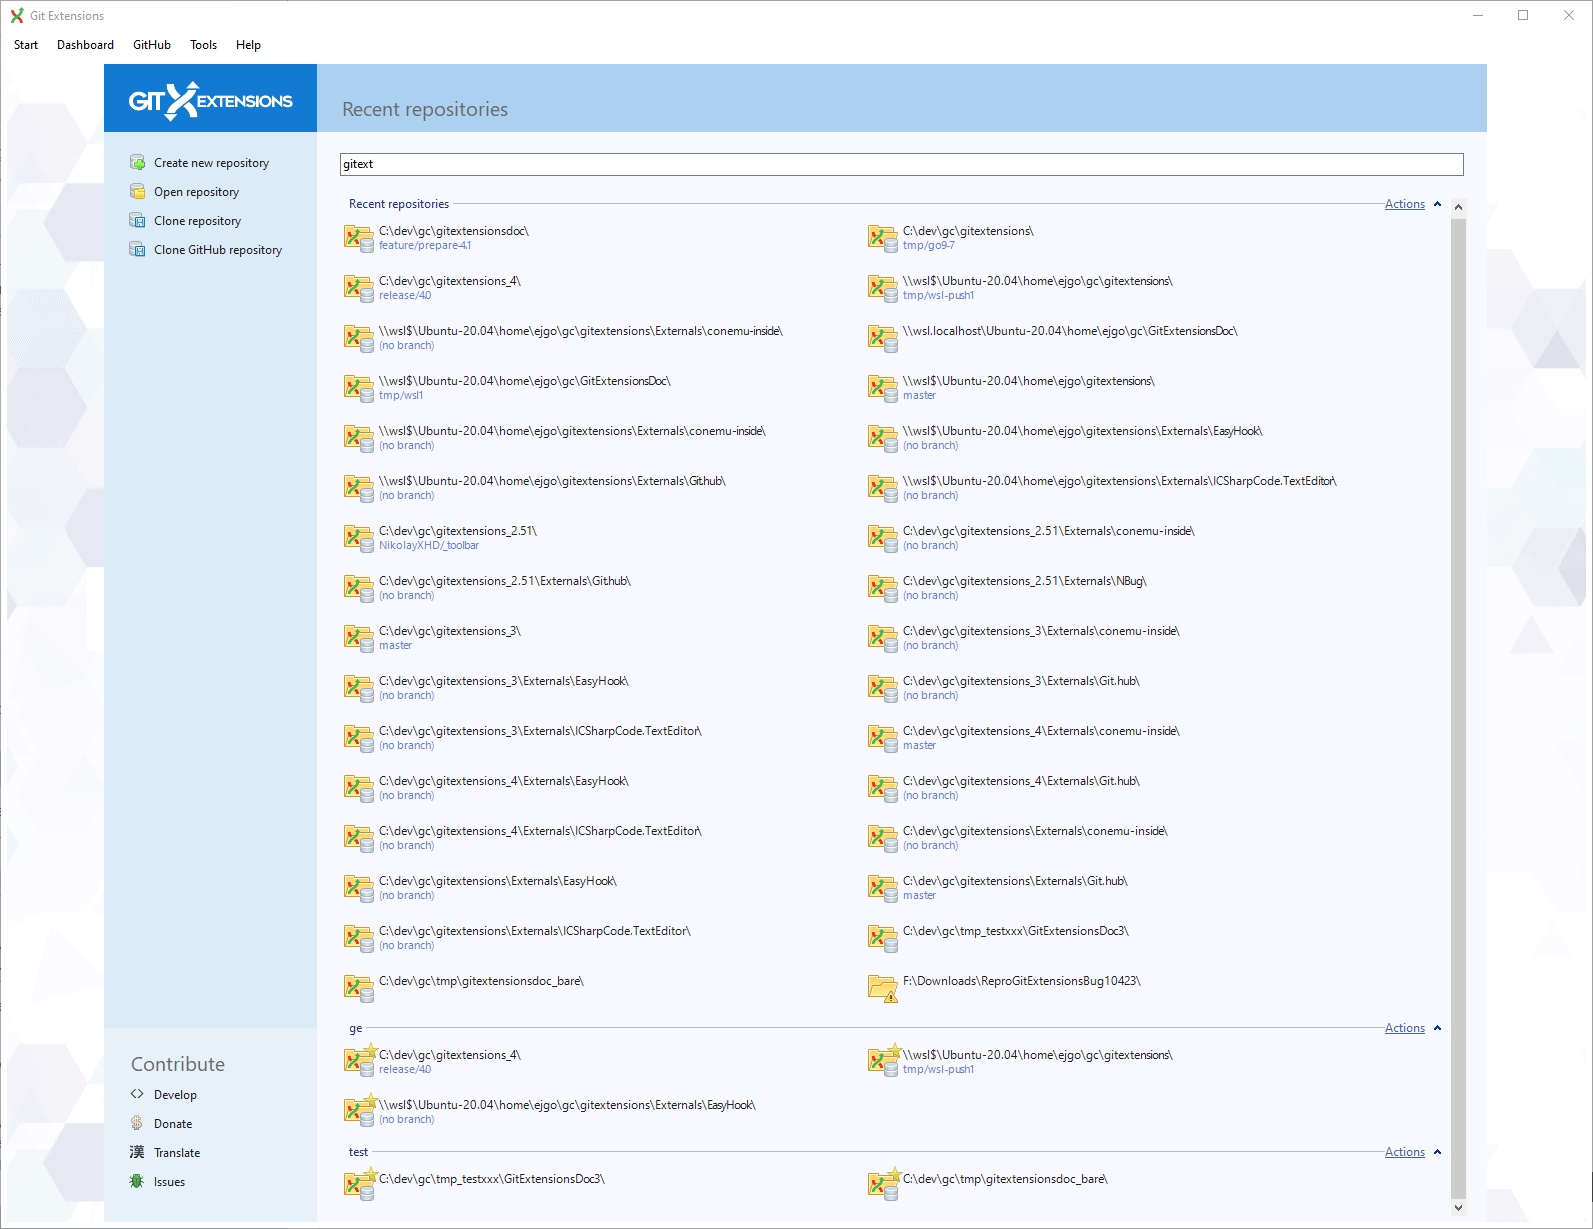
Task: Click the NikolayXHD/_toolbar branch label
Action: tap(429, 546)
